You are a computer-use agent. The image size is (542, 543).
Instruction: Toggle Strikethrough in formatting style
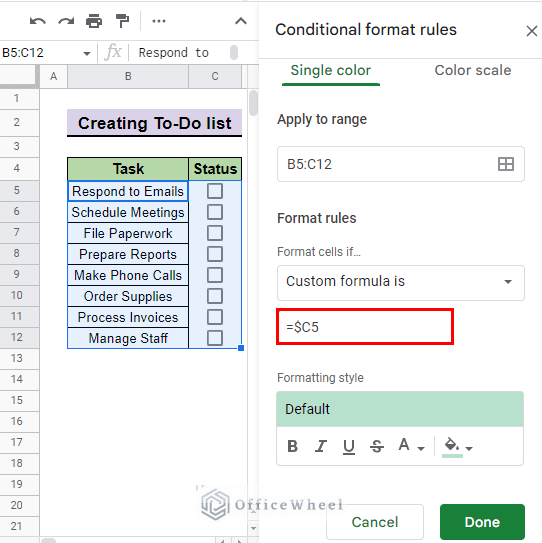pos(377,446)
